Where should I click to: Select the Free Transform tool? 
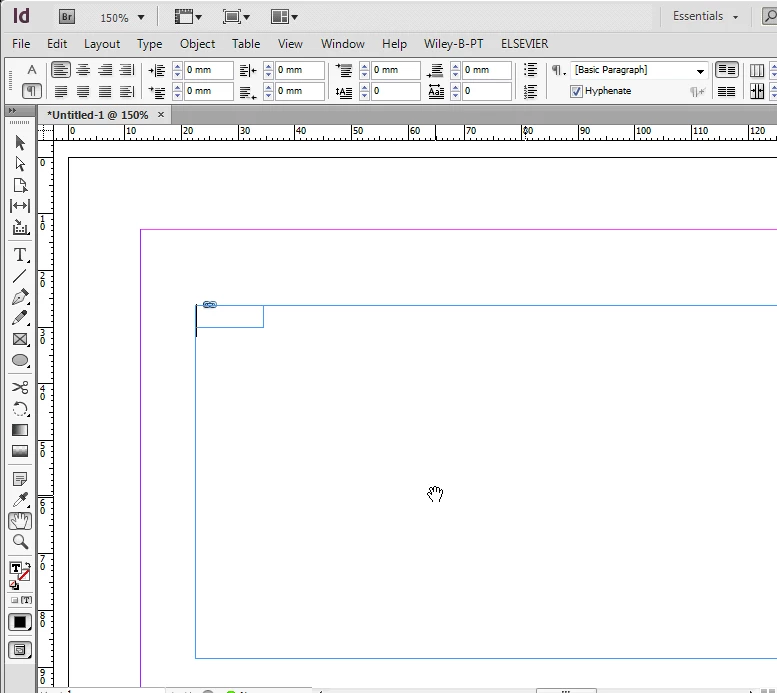click(20, 409)
